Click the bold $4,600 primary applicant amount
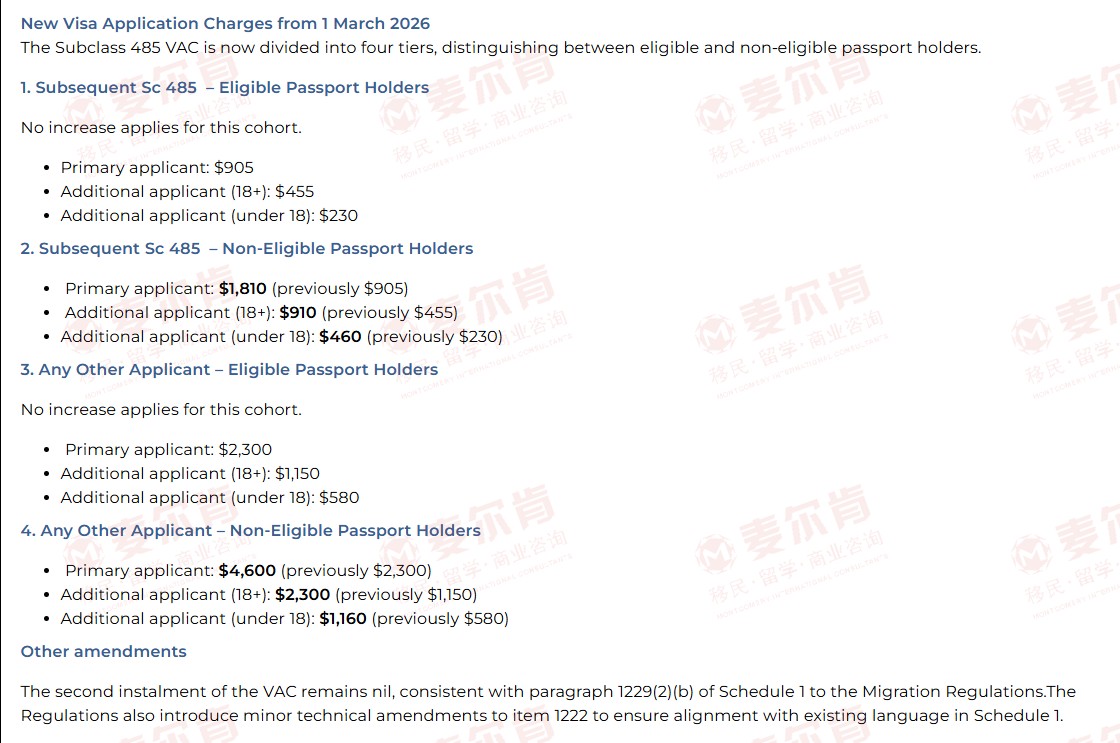Viewport: 1120px width, 743px height. (247, 570)
